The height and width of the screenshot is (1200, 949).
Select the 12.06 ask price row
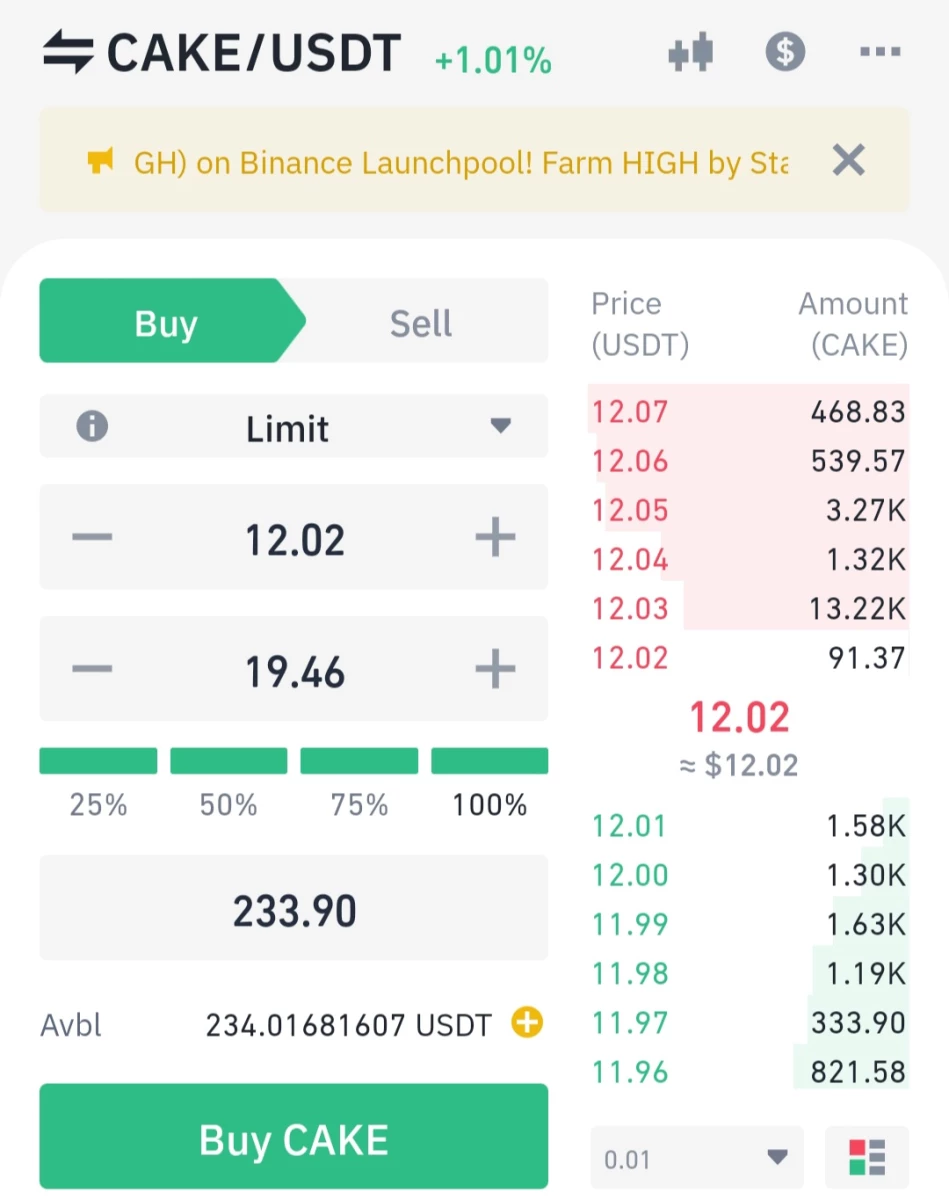click(x=749, y=460)
